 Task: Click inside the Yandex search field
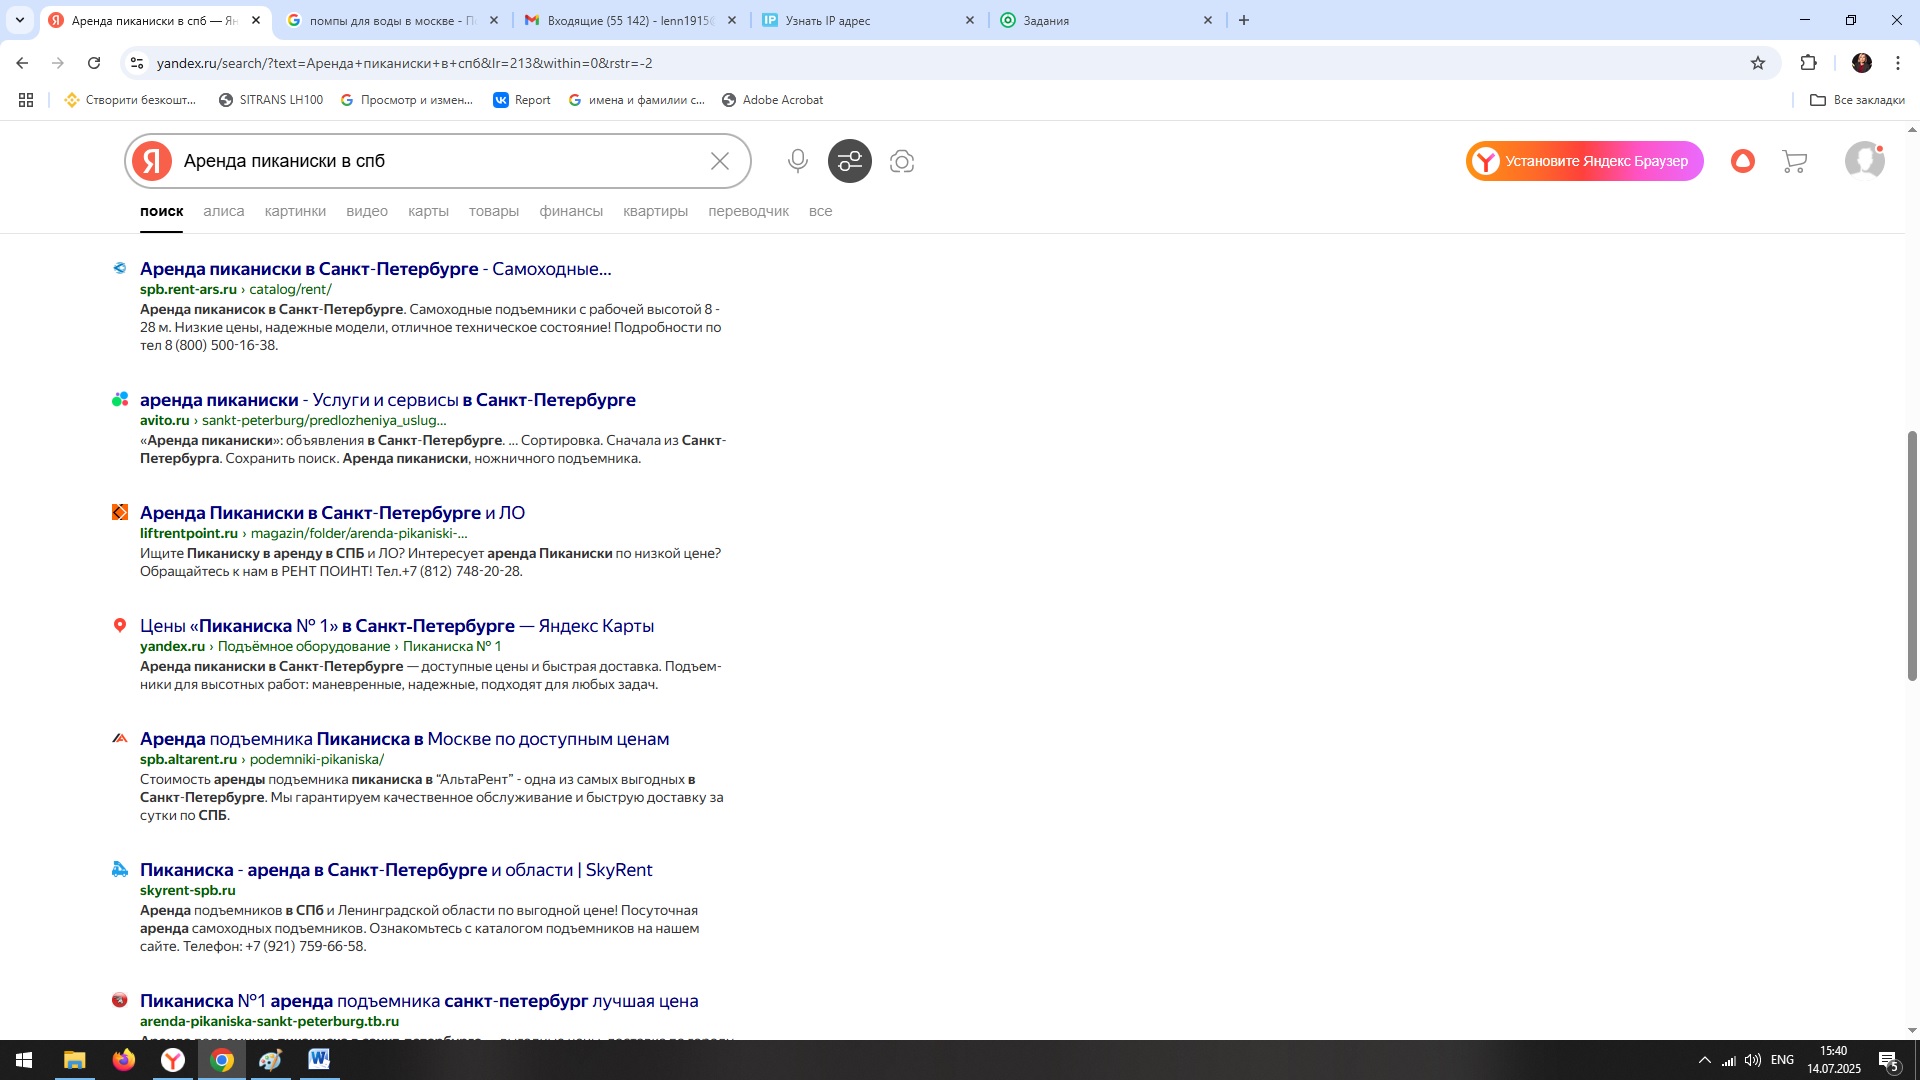point(440,161)
